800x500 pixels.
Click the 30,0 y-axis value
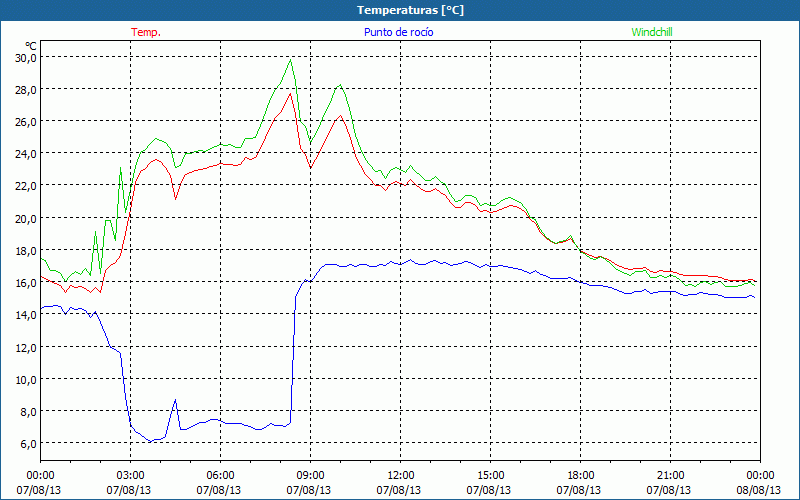[x=26, y=58]
